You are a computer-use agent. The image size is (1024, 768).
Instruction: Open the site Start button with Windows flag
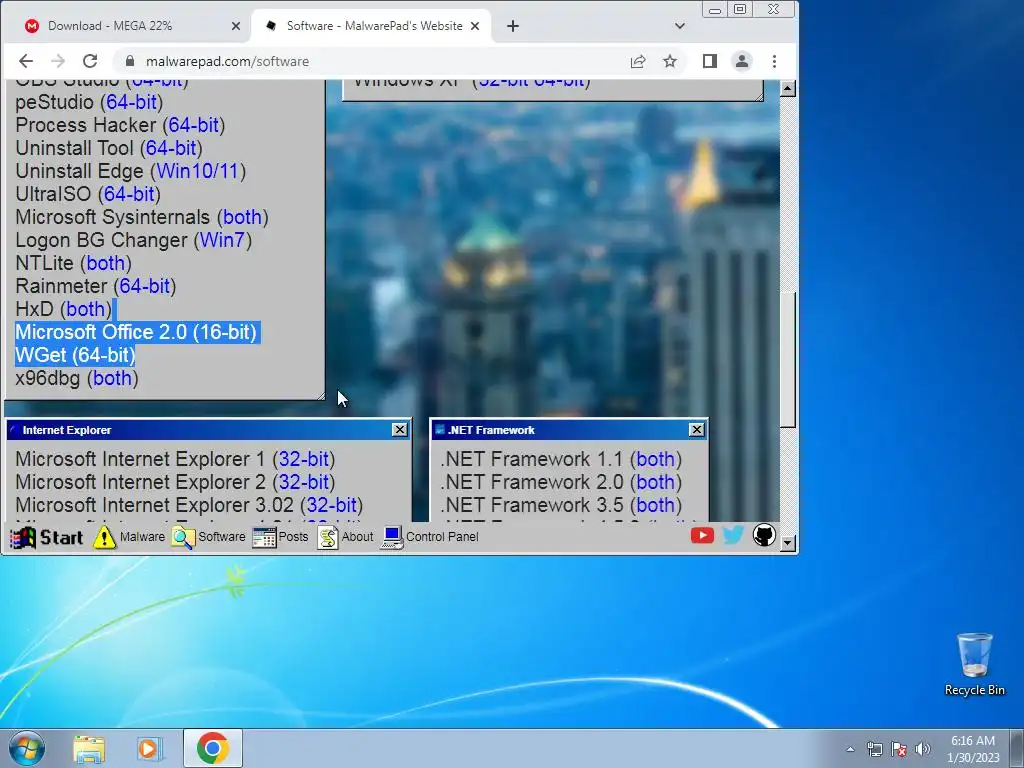[x=46, y=537]
